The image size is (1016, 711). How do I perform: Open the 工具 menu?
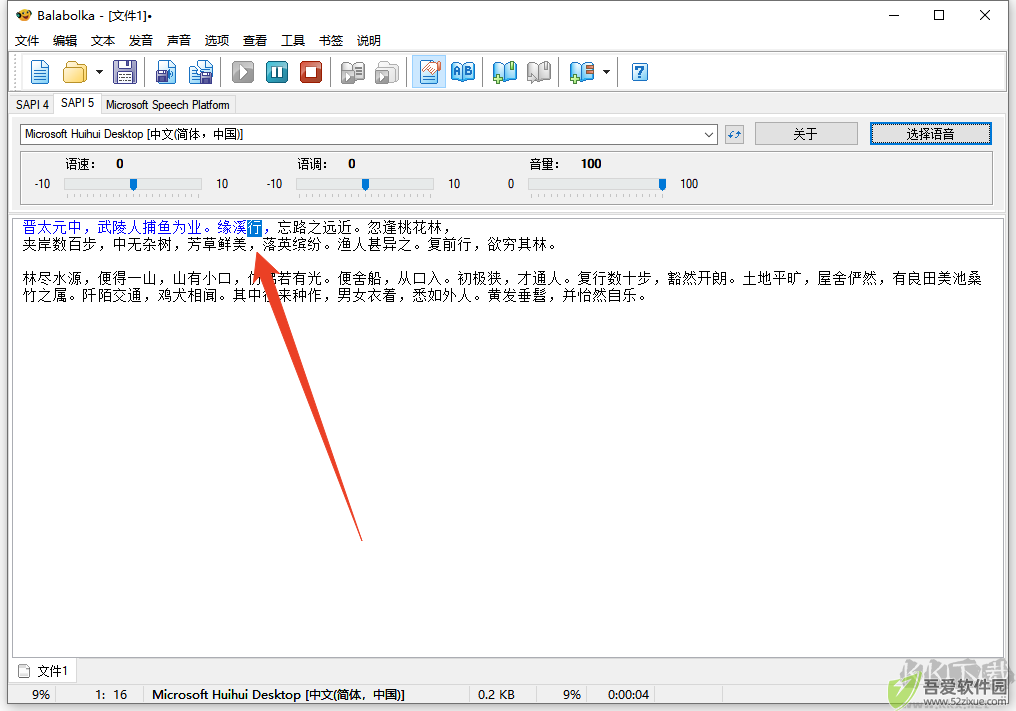tap(293, 40)
